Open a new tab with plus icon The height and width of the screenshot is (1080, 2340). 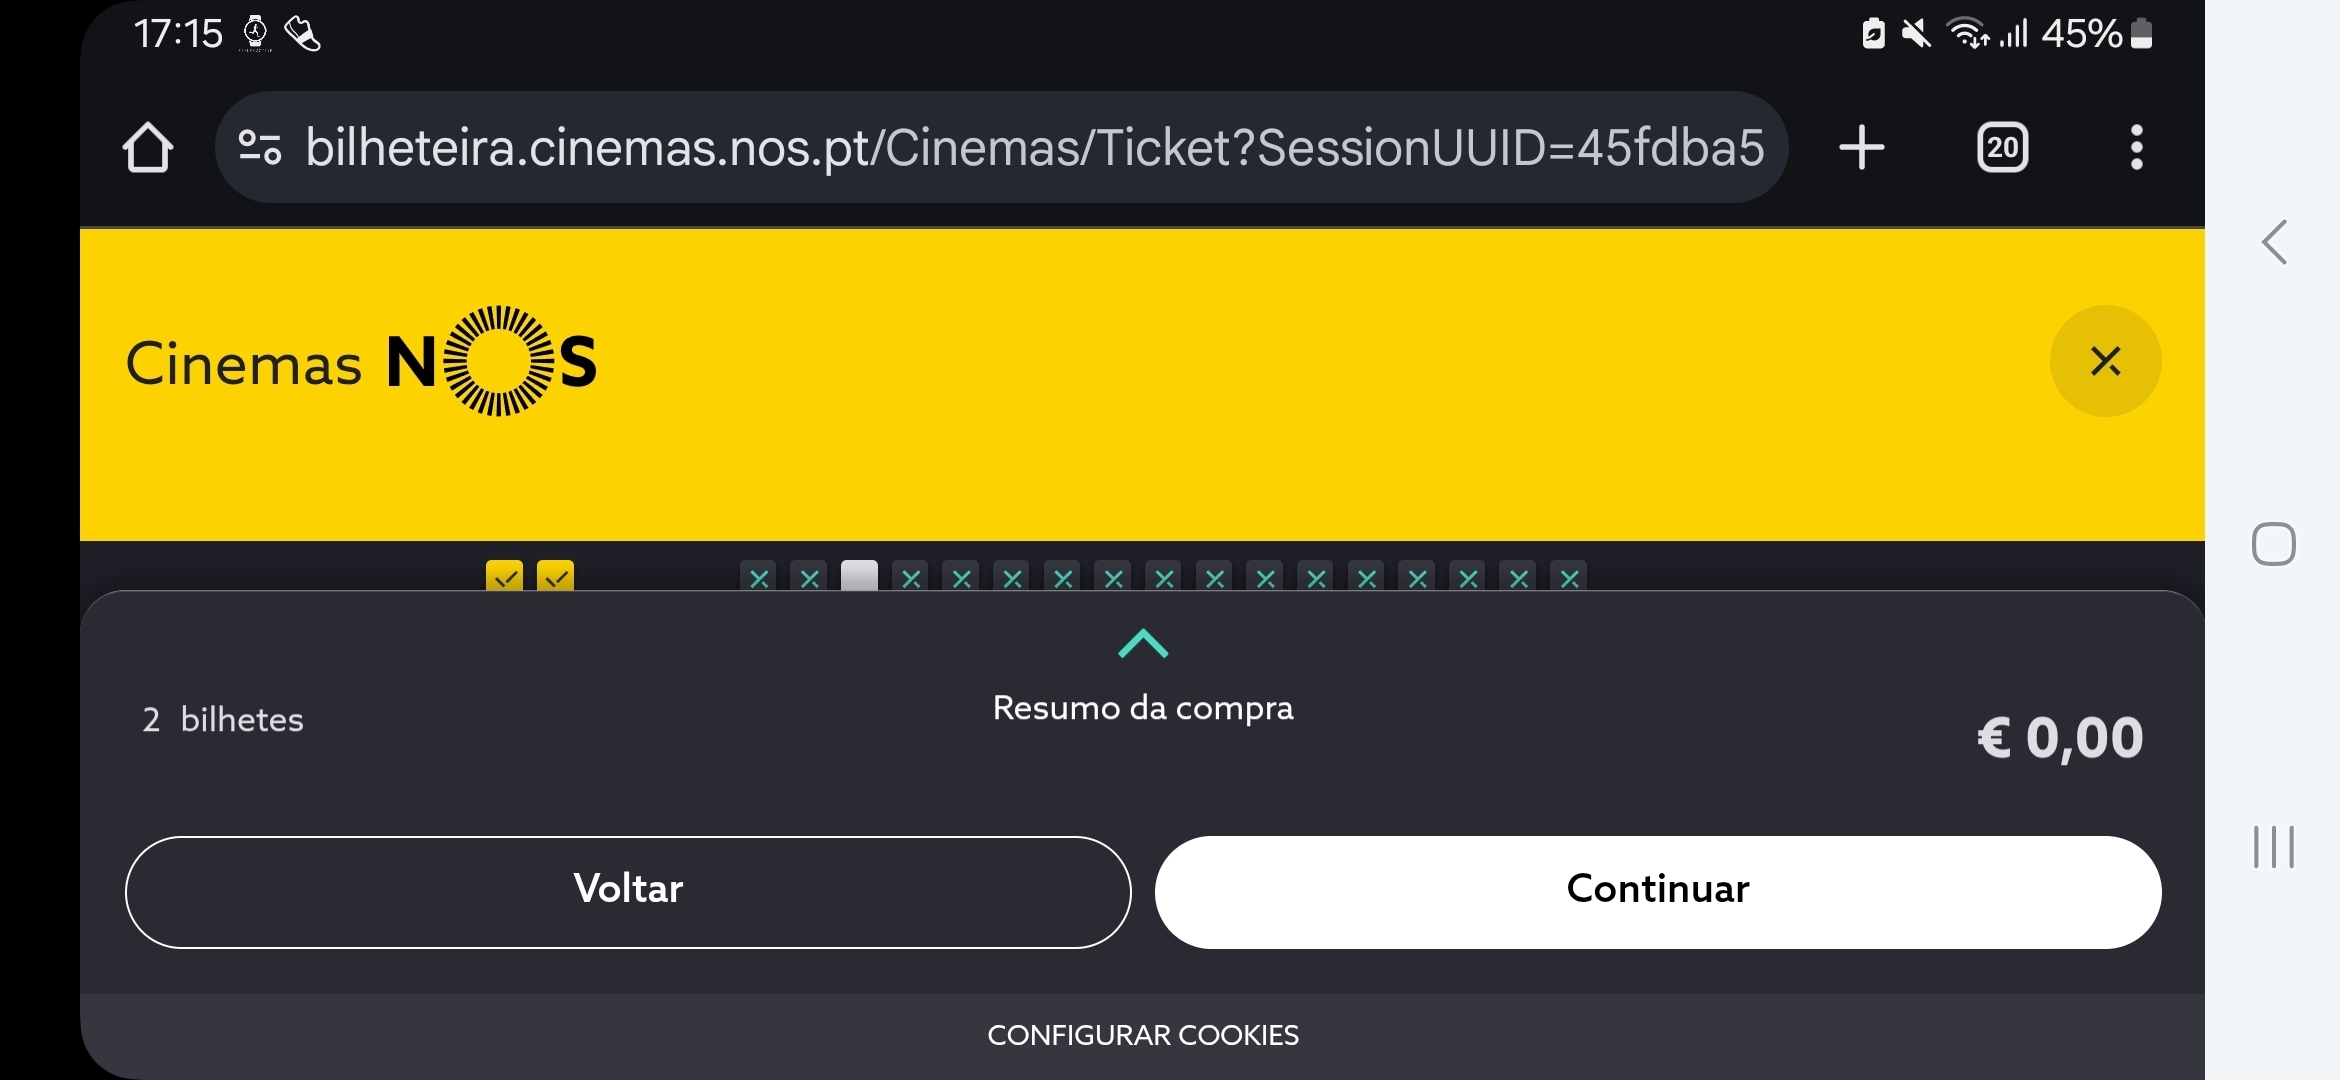pos(1862,148)
